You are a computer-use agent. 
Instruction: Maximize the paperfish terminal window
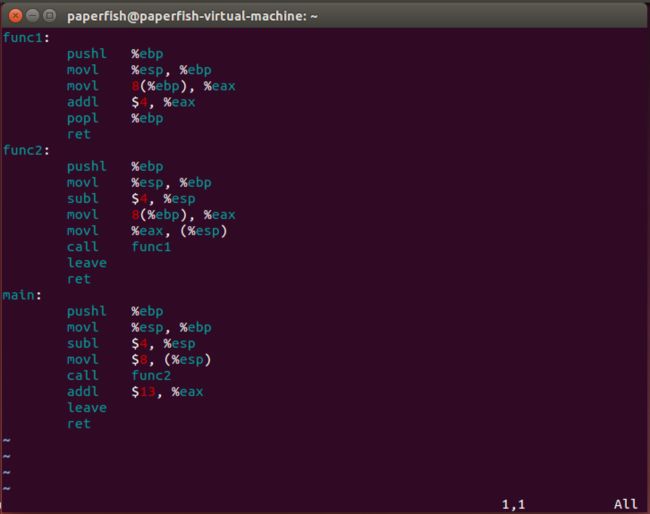click(50, 16)
